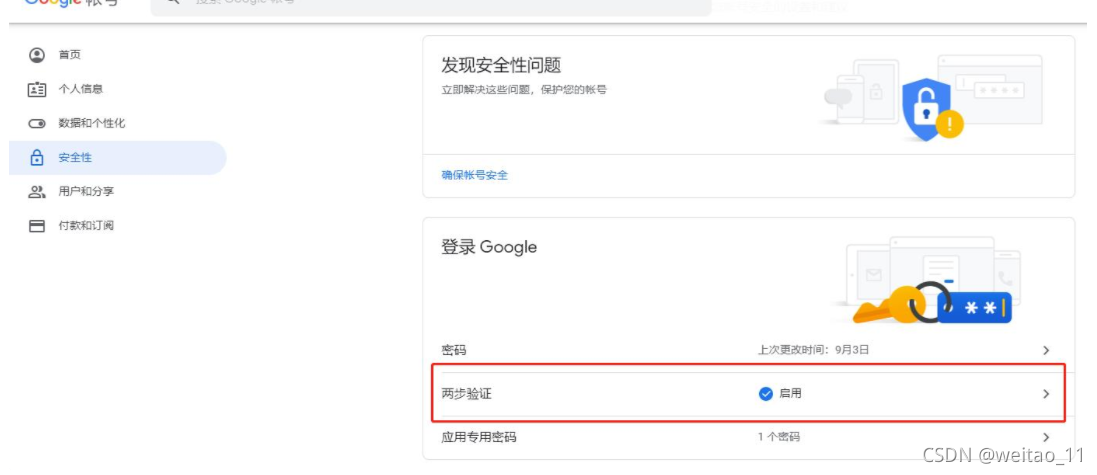Click the shield security illustration
Viewport: 1097px width, 475px height.
point(933,98)
